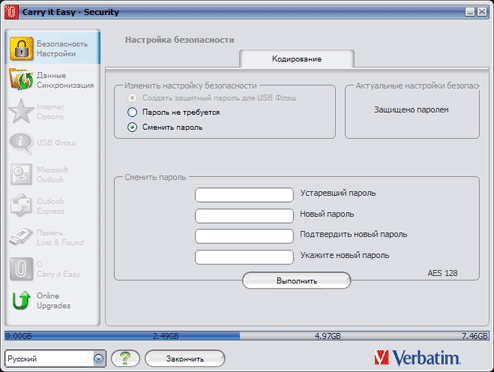Click the green question mark help button
The image size is (494, 372).
click(x=125, y=358)
